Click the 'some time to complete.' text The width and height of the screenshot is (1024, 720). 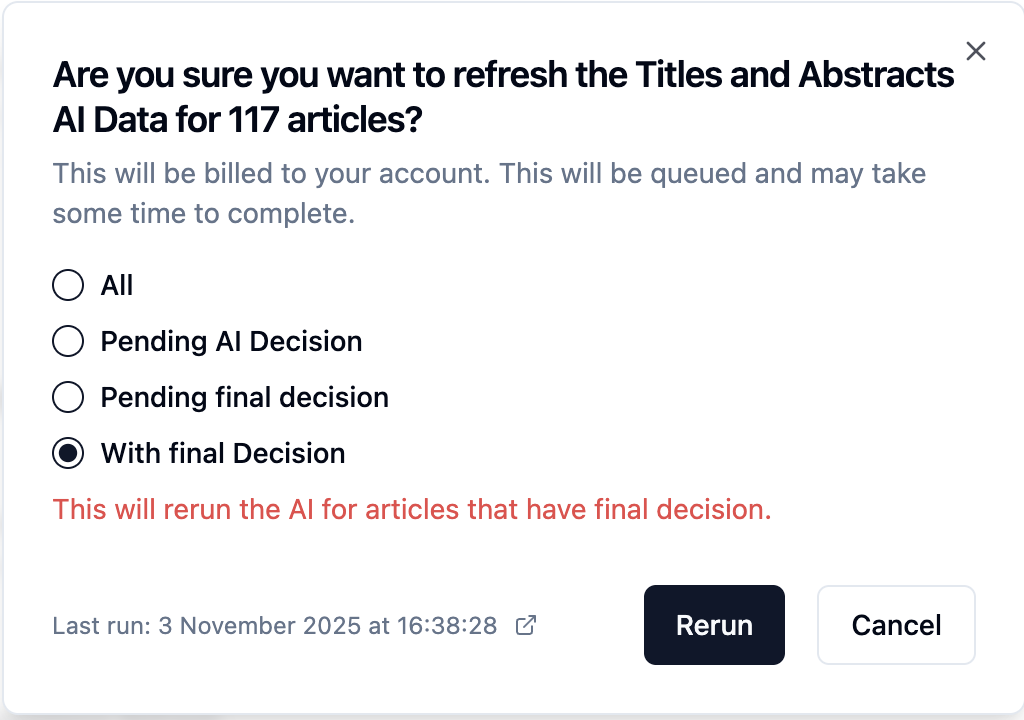click(x=204, y=214)
